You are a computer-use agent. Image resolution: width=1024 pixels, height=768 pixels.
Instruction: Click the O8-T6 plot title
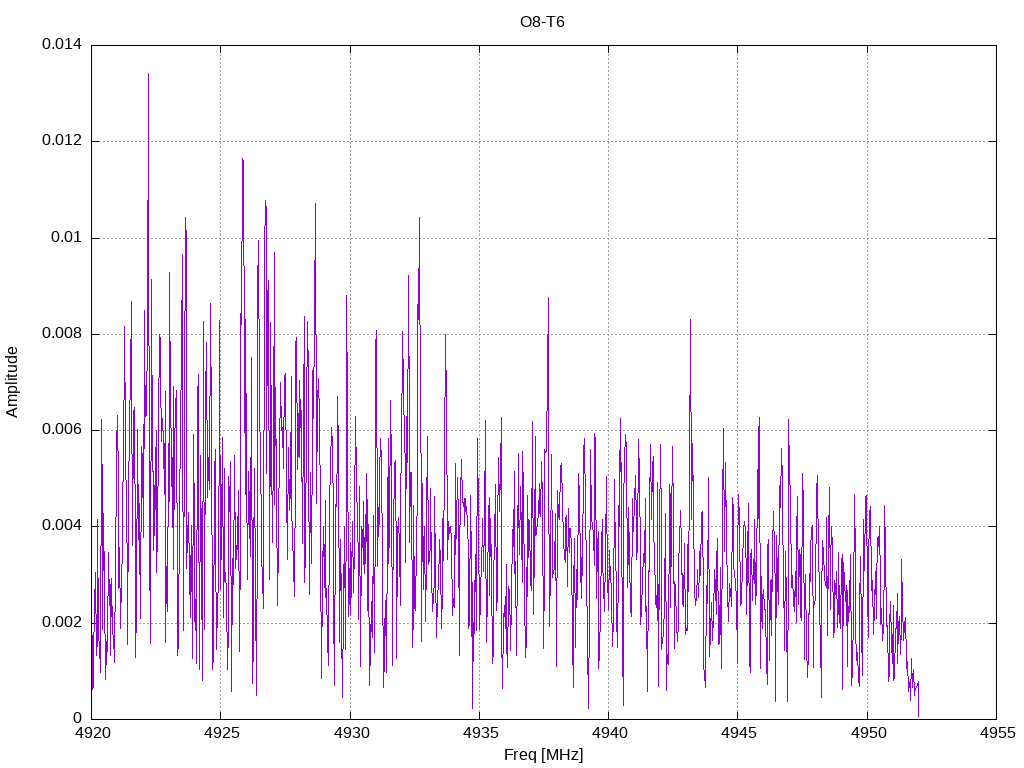(x=542, y=22)
